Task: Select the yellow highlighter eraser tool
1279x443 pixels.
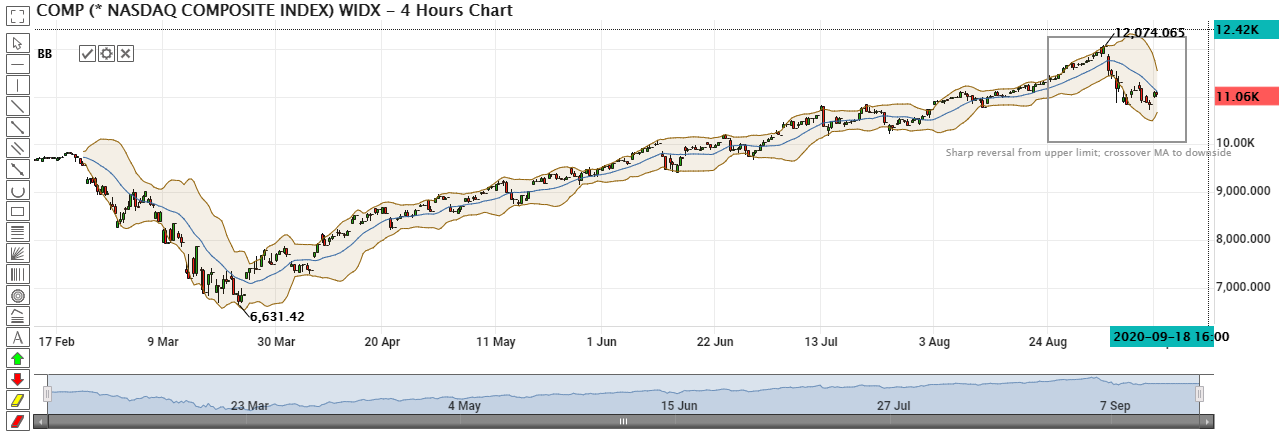Action: coord(17,400)
